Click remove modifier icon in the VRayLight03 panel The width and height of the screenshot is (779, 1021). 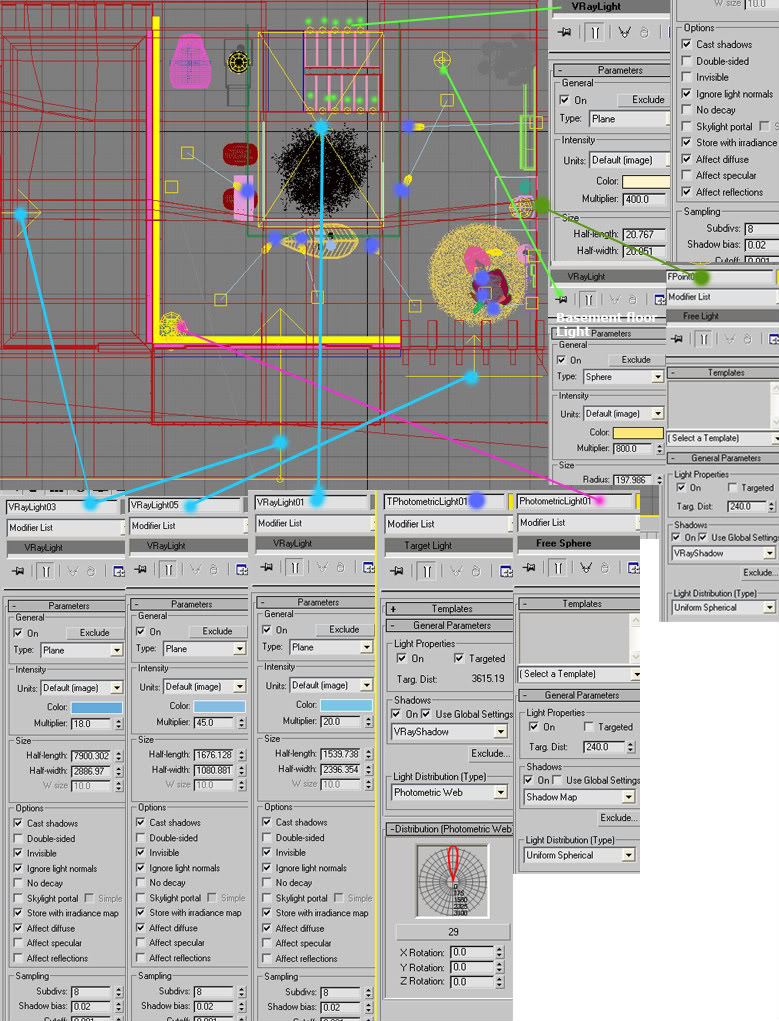click(91, 571)
